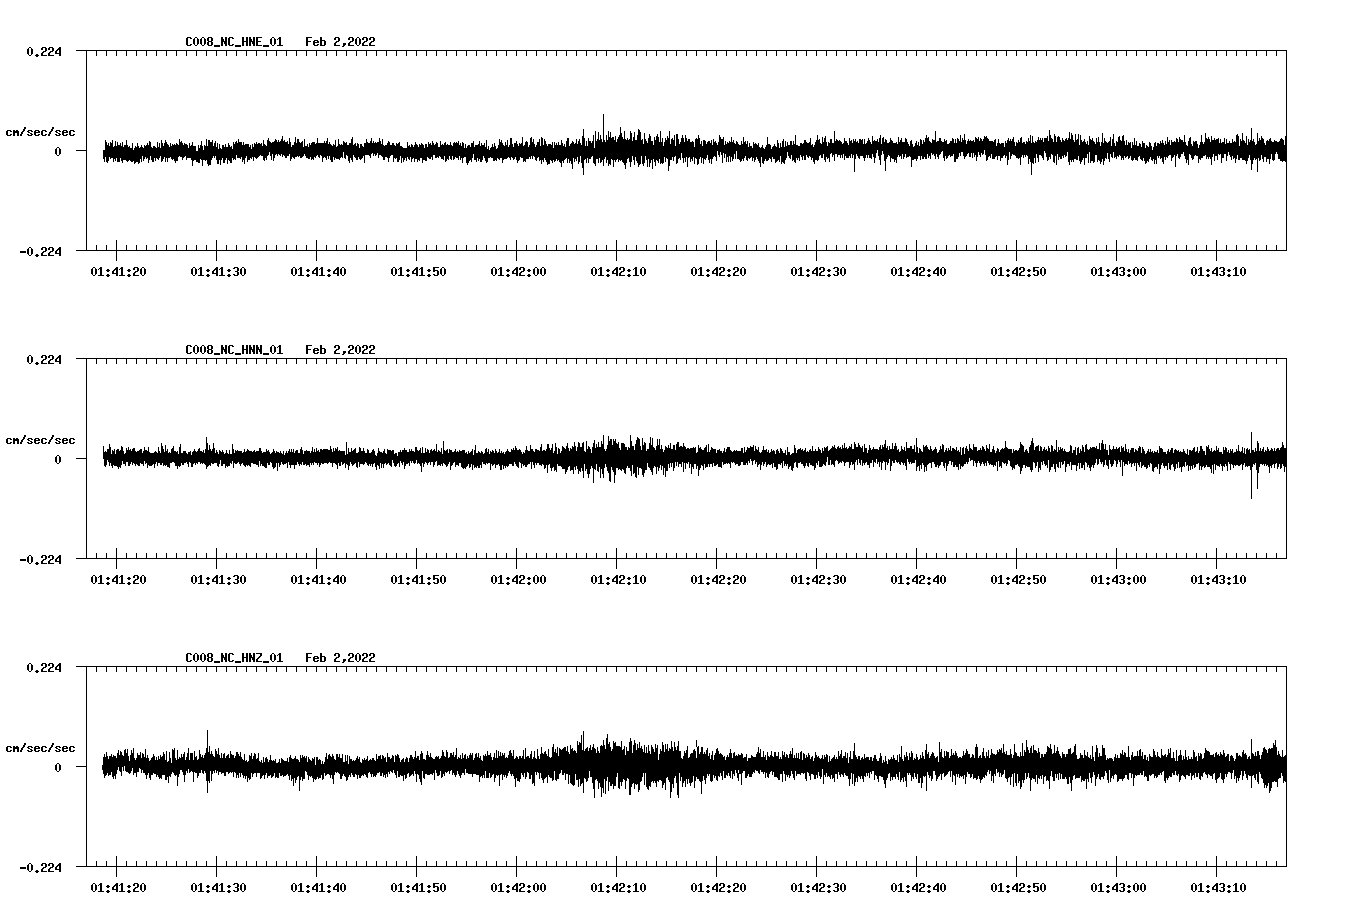The width and height of the screenshot is (1358, 924).
Task: Click the cm/sec/sec unit label on HNE plot
Action: tap(40, 132)
